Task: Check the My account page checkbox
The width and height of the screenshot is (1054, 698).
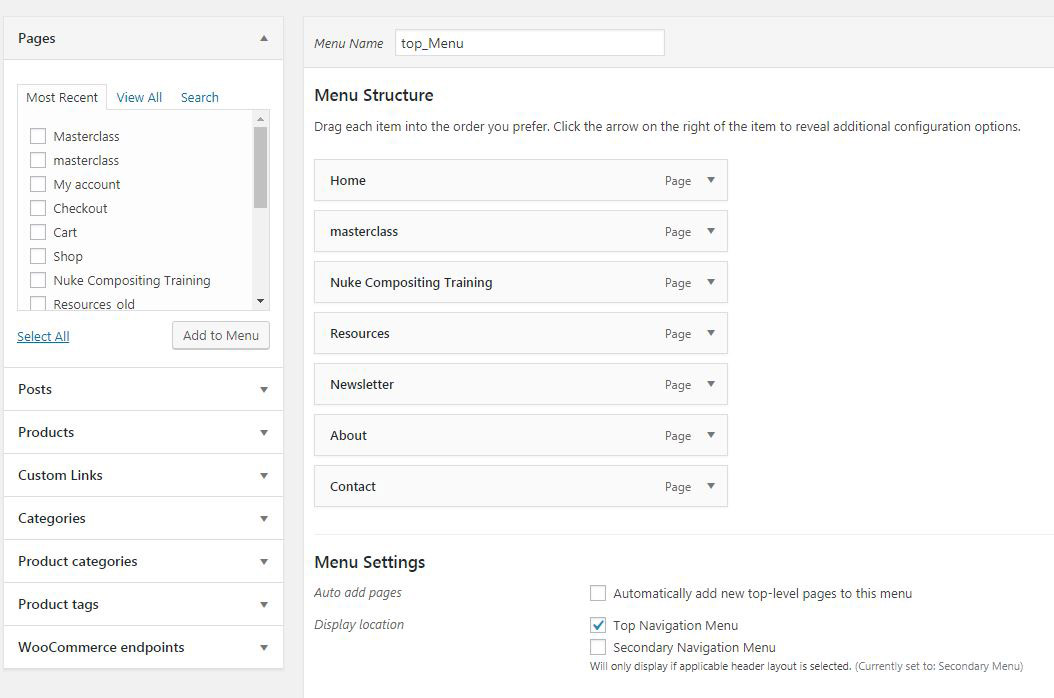Action: pyautogui.click(x=38, y=184)
